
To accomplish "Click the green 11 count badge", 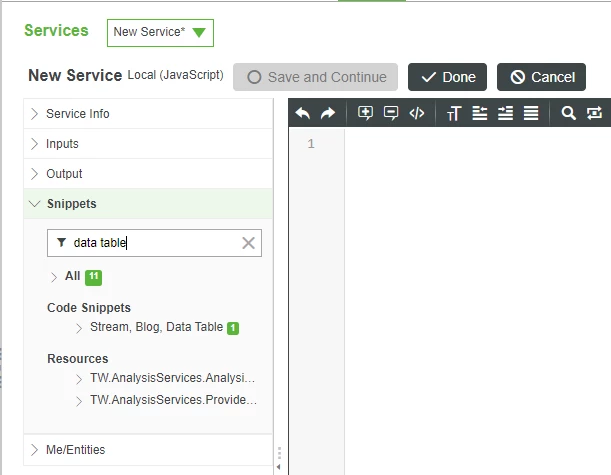I will 94,277.
